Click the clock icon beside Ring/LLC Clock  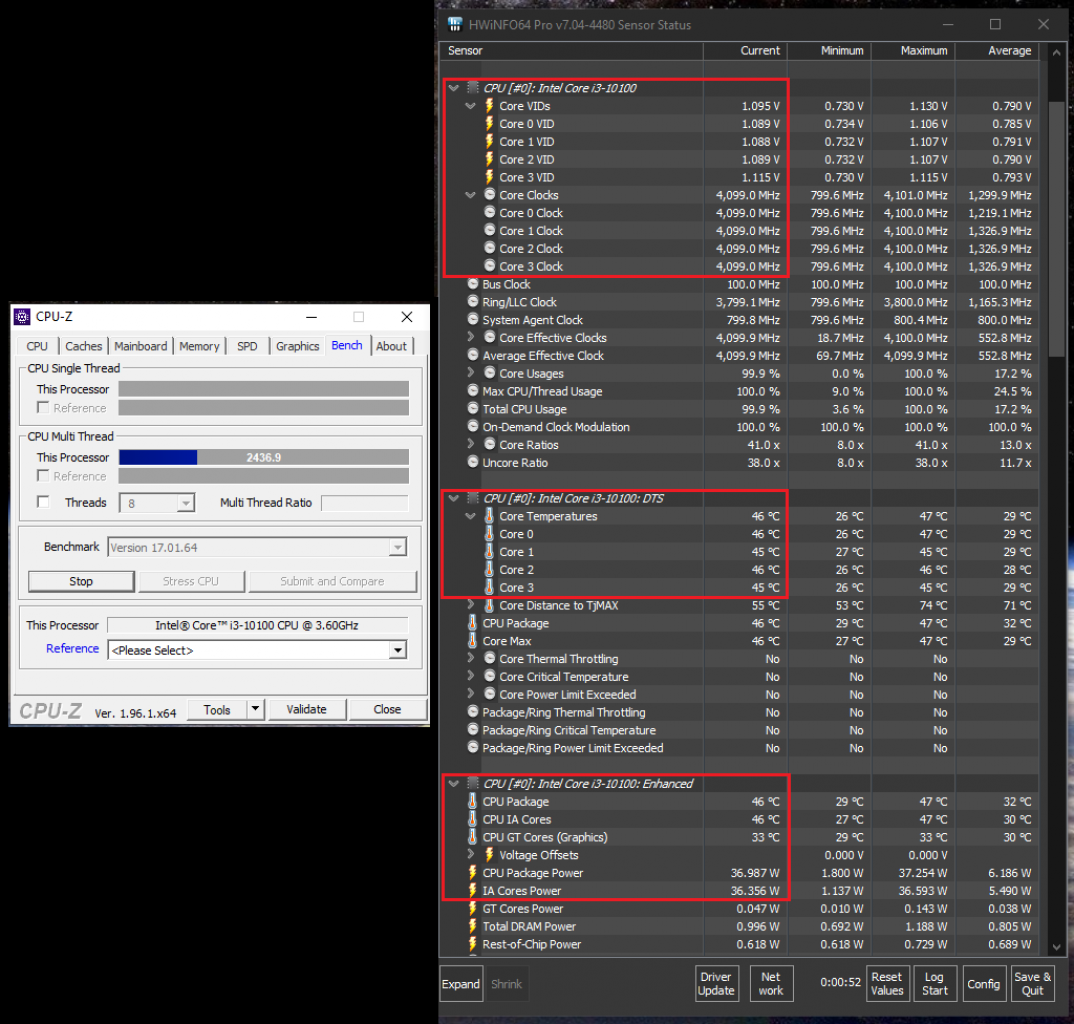473,301
